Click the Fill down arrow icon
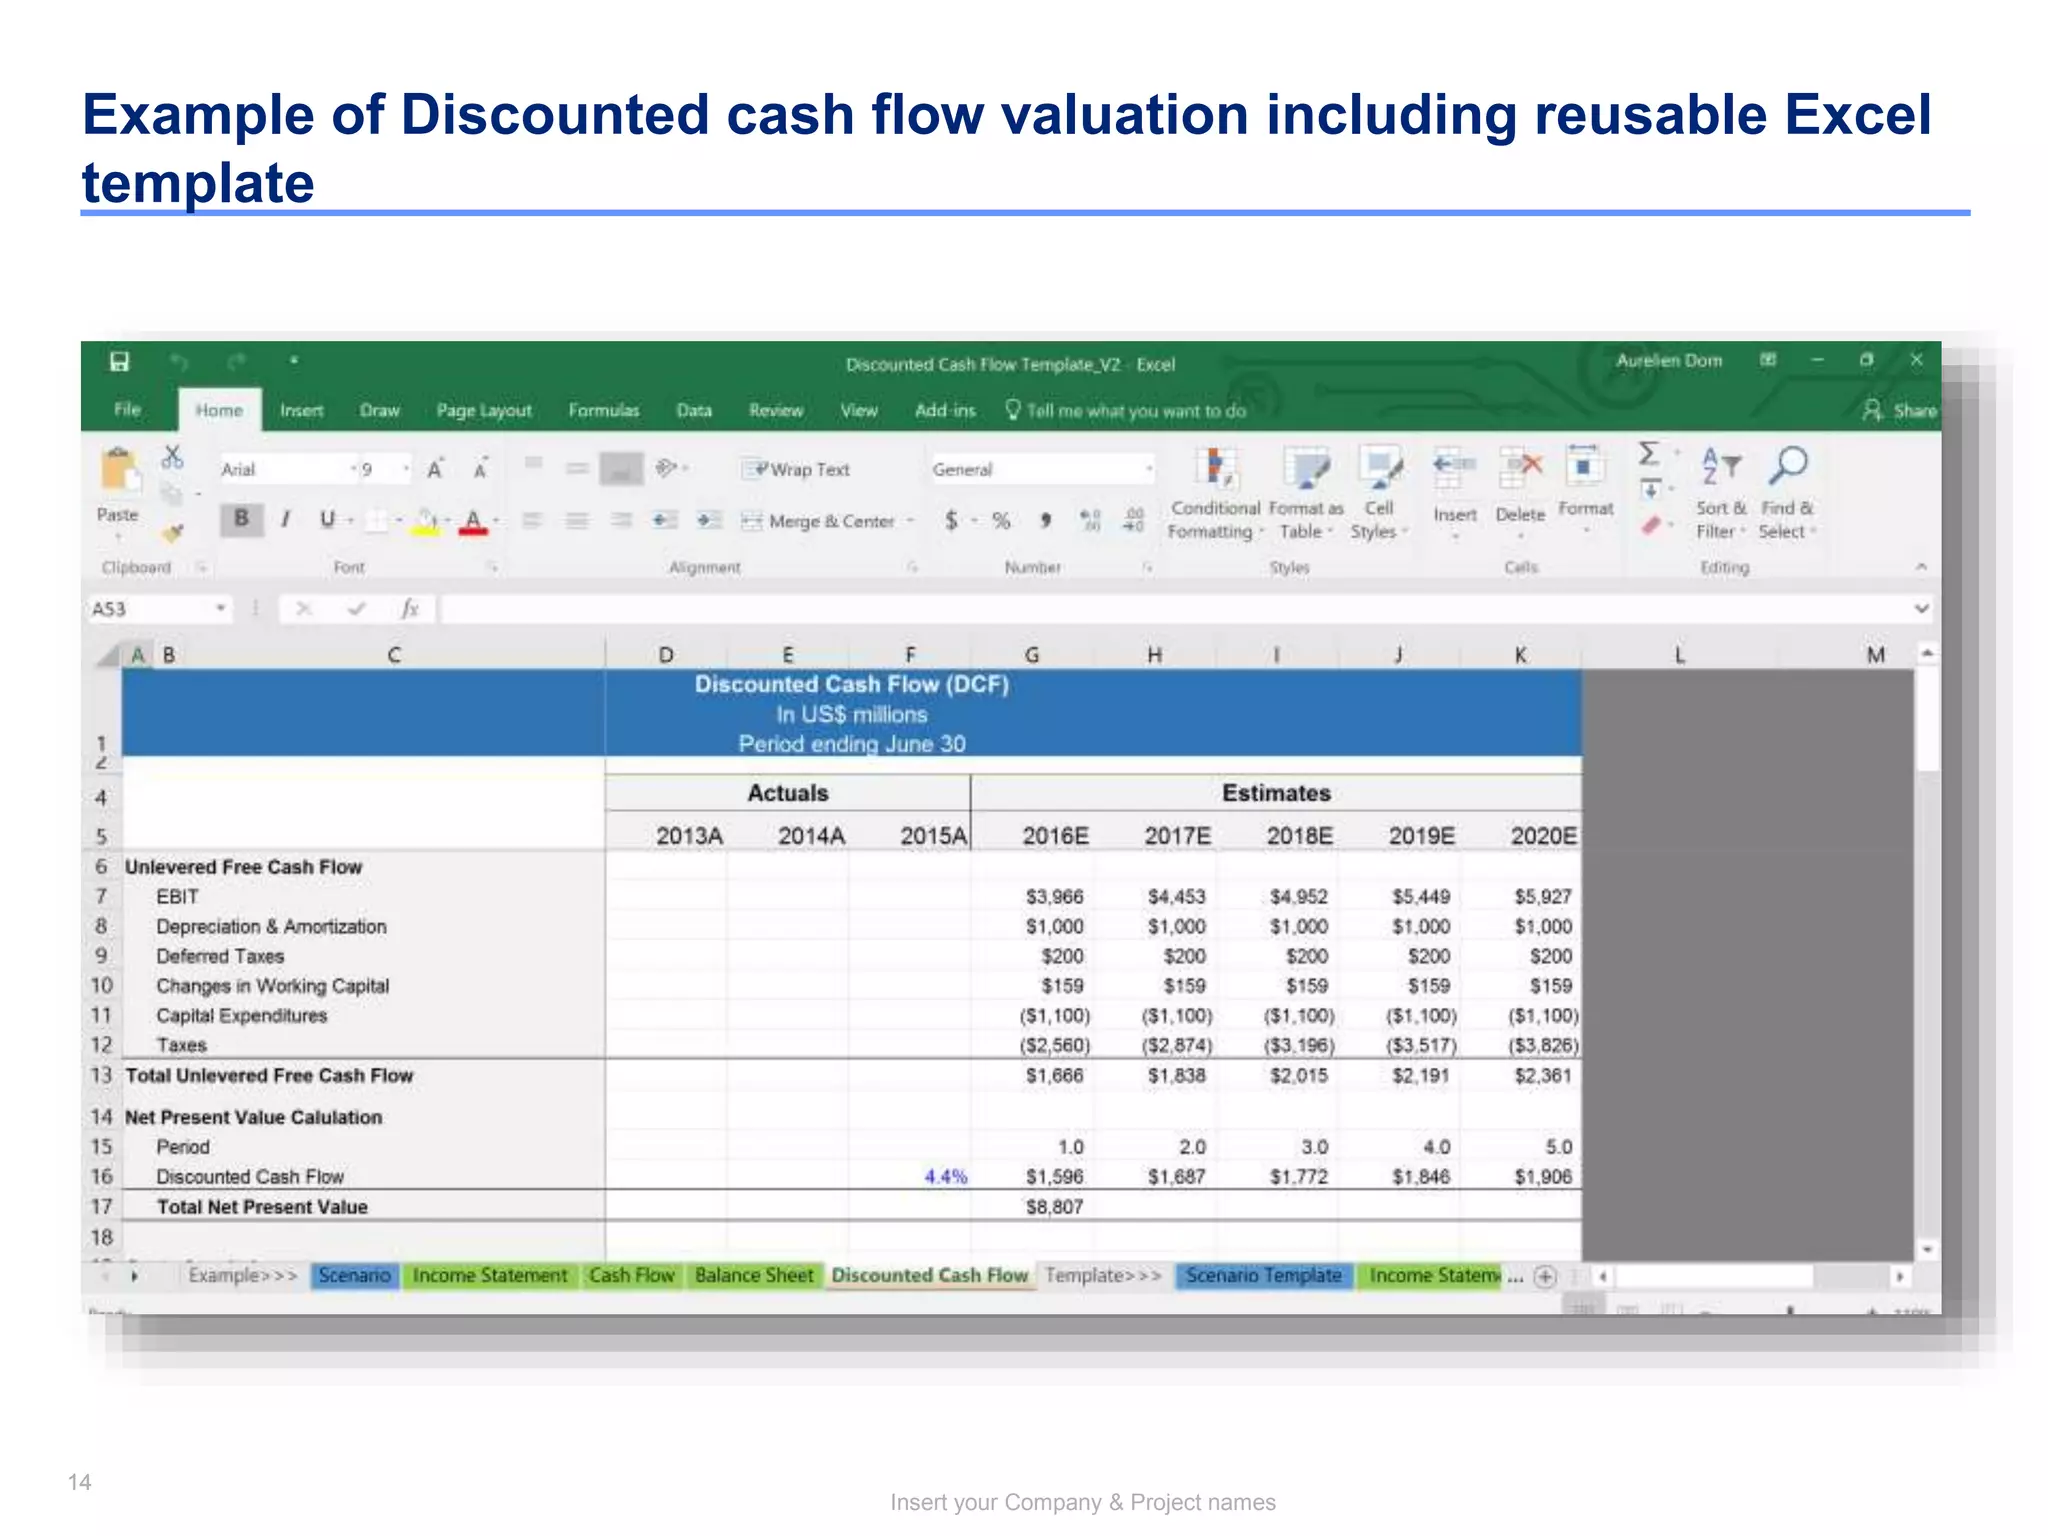The height and width of the screenshot is (1536, 2048). coord(1650,490)
